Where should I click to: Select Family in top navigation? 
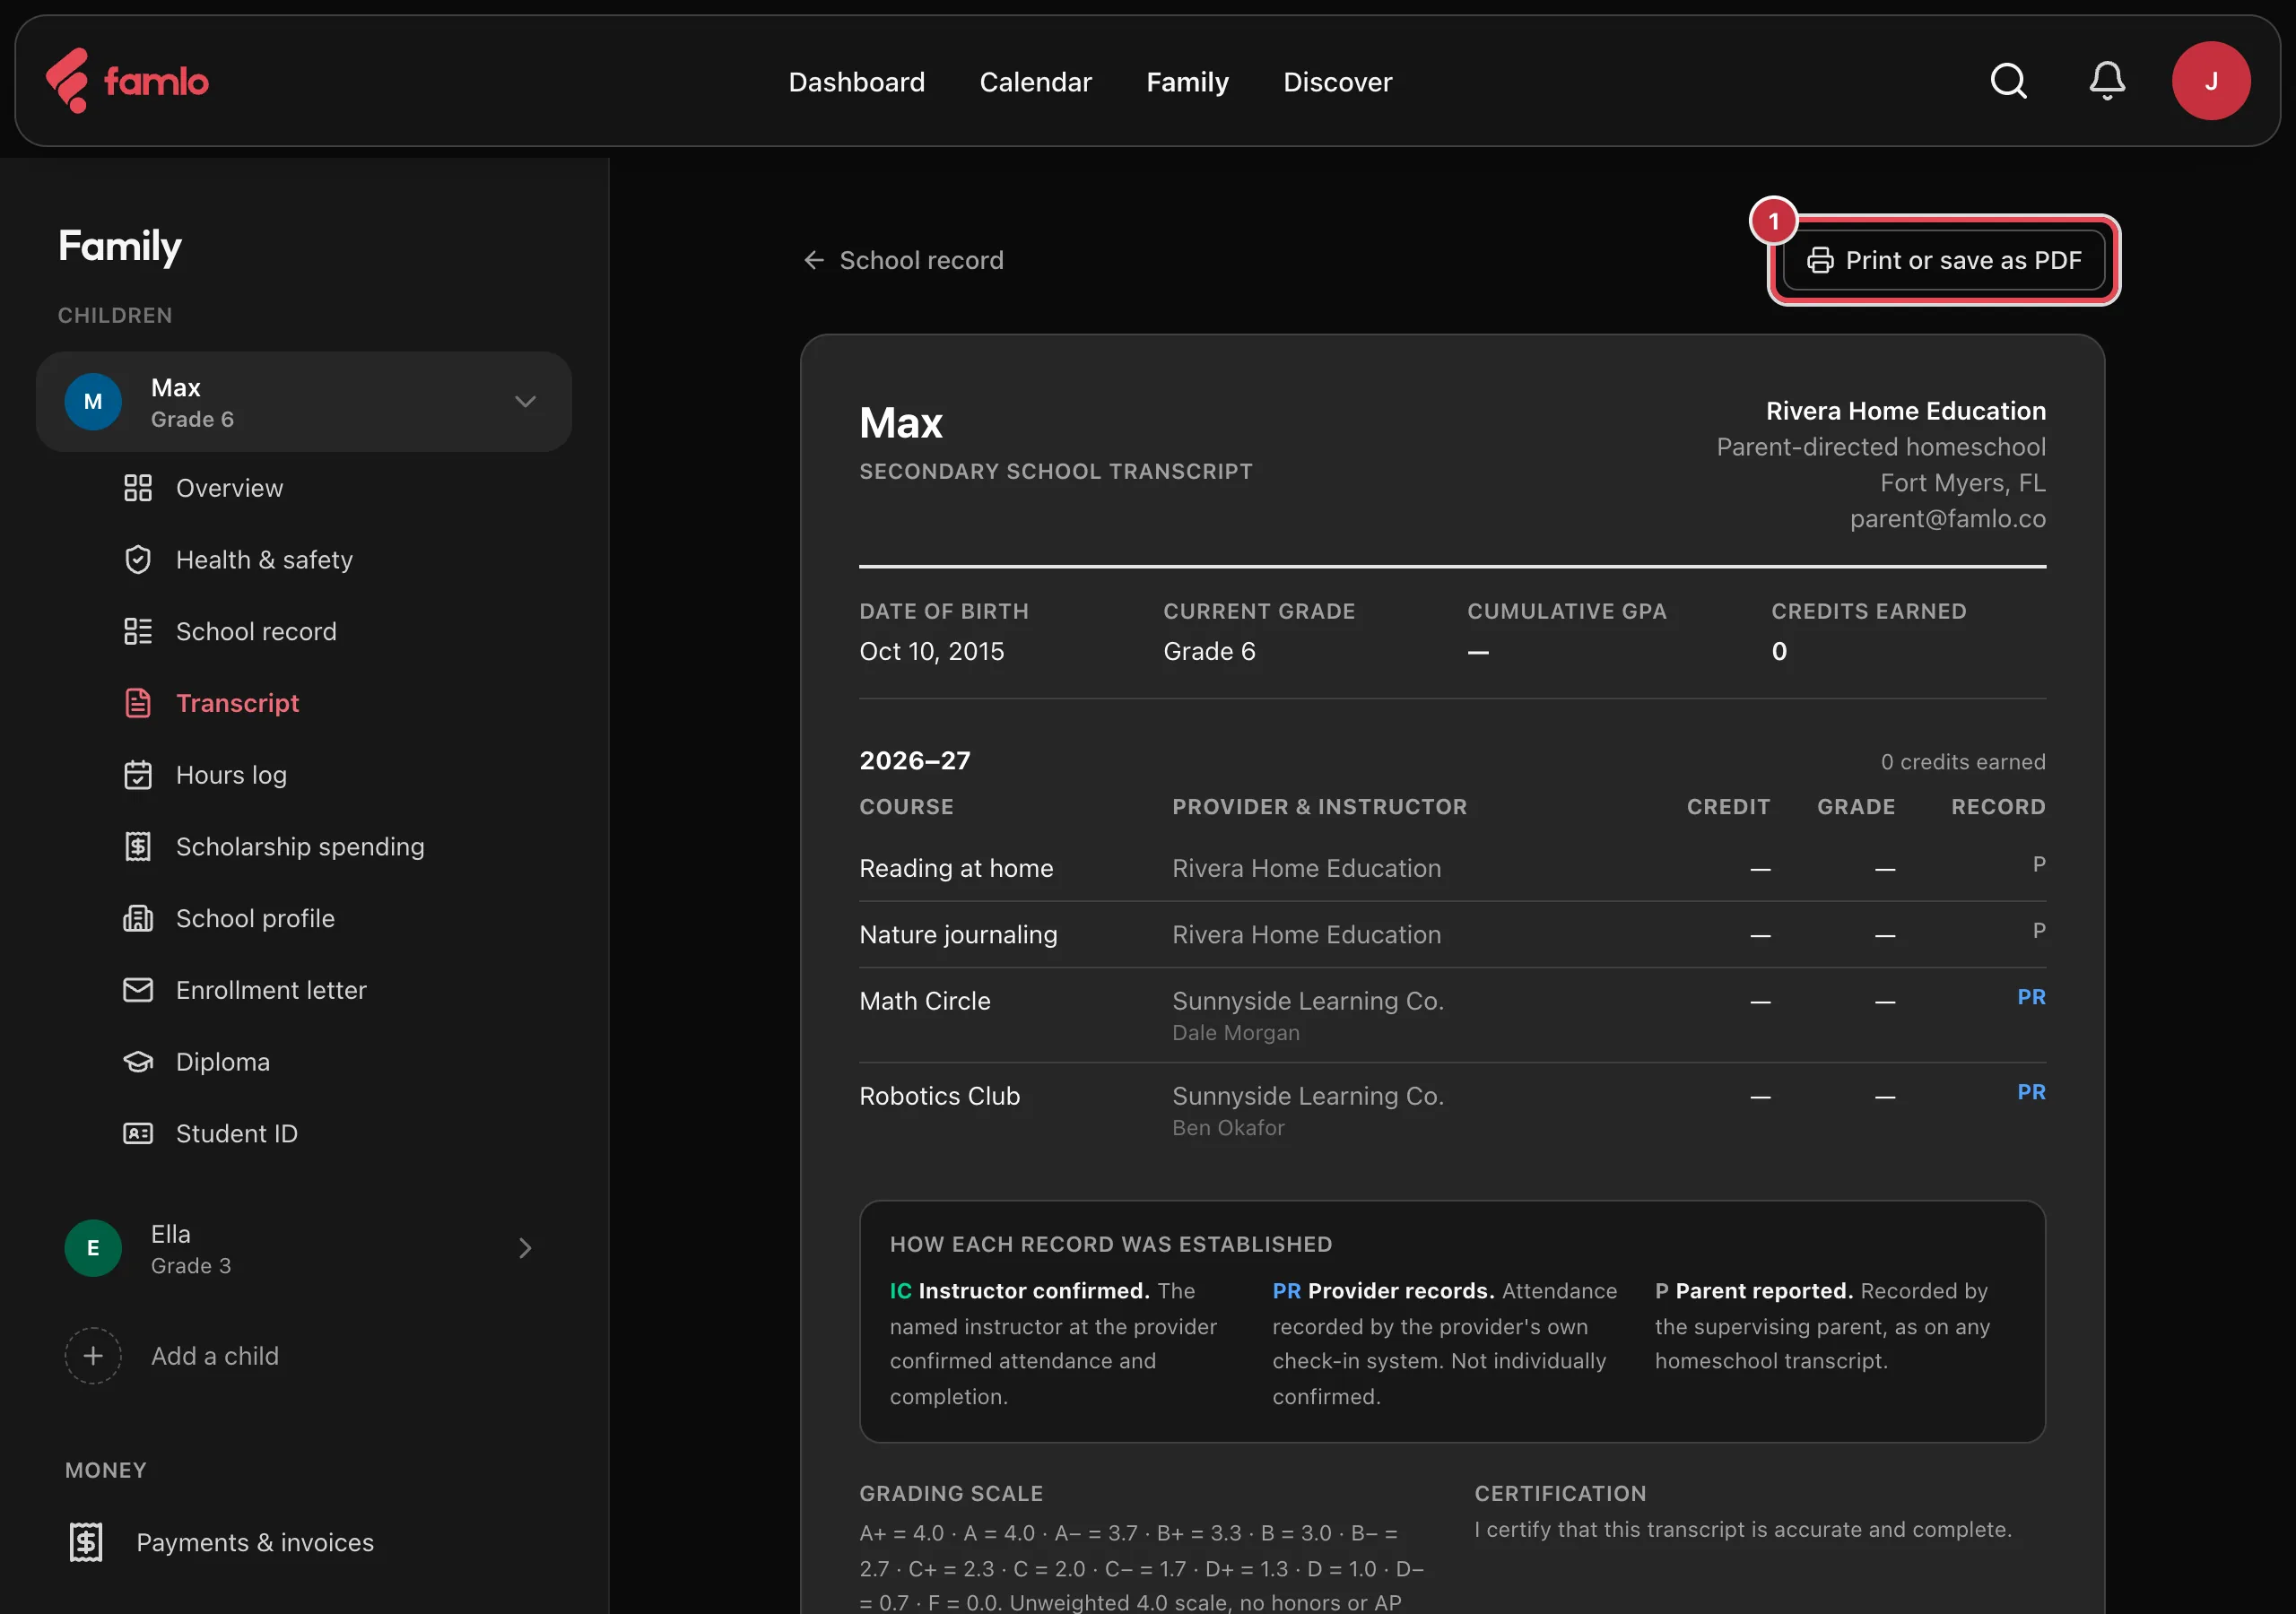(x=1187, y=82)
